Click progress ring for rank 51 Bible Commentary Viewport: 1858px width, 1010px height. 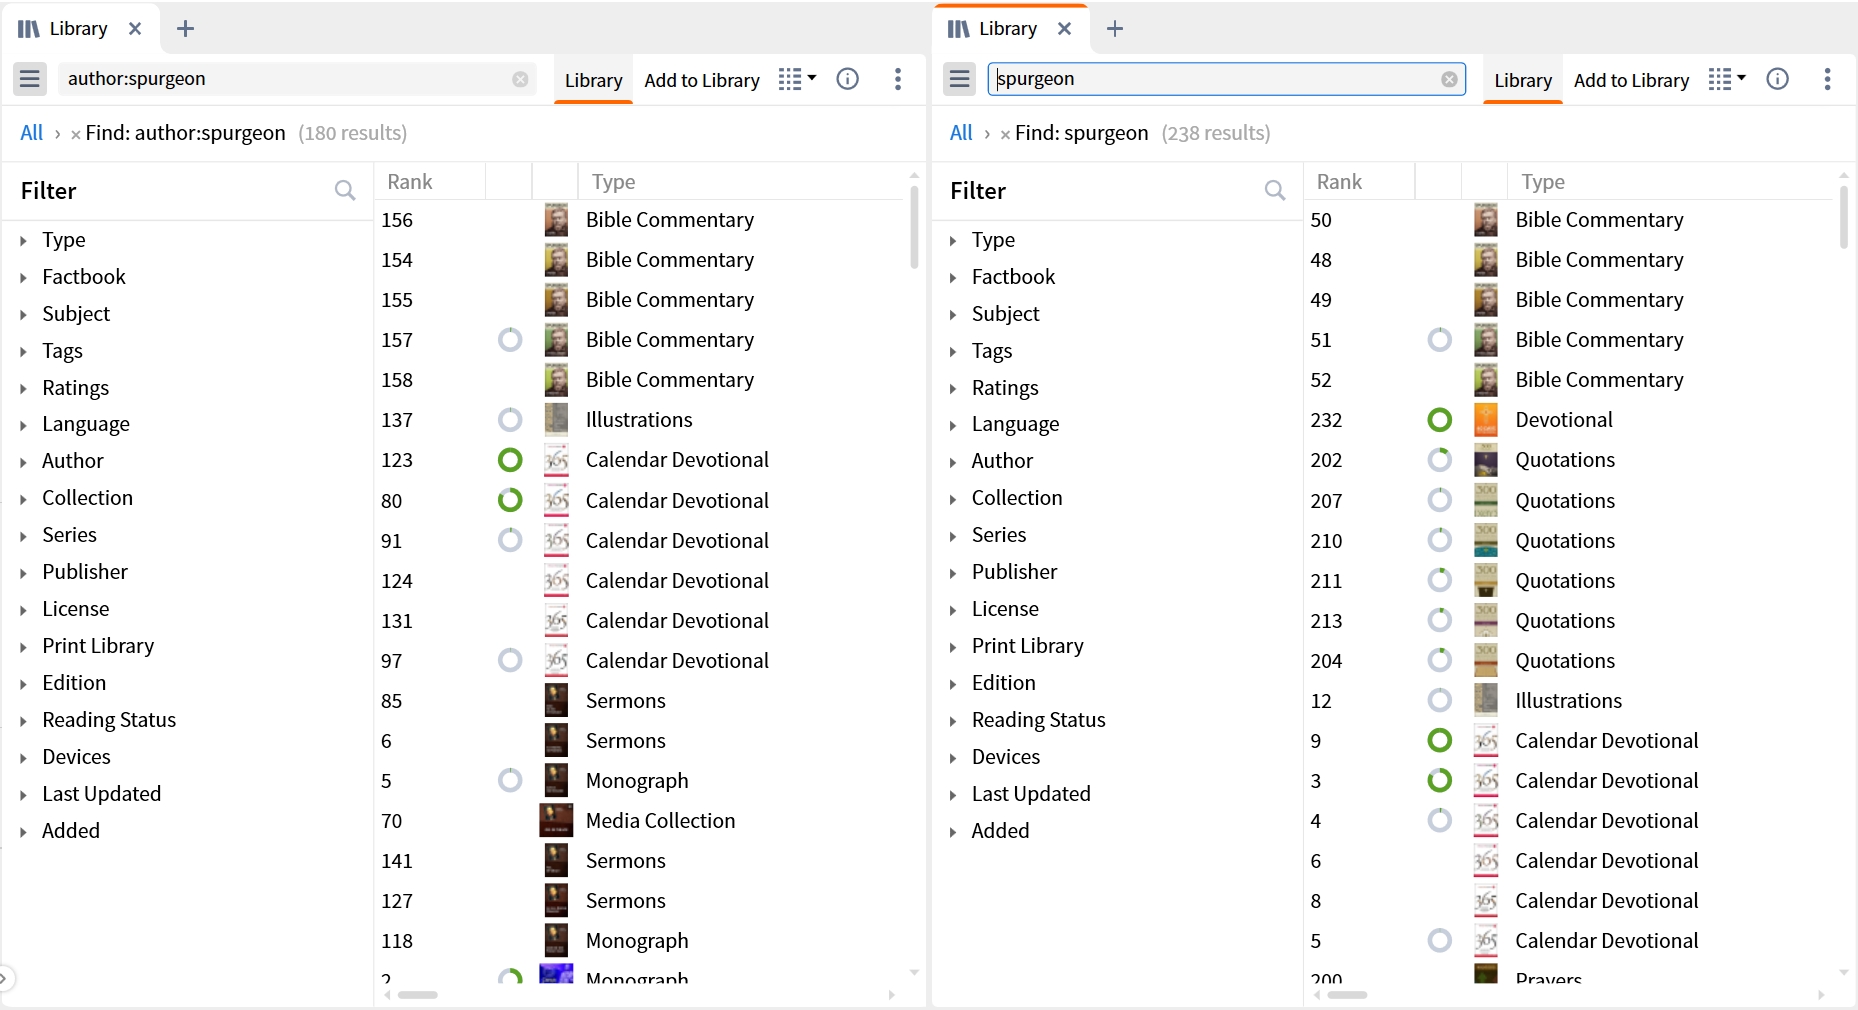click(x=1440, y=340)
